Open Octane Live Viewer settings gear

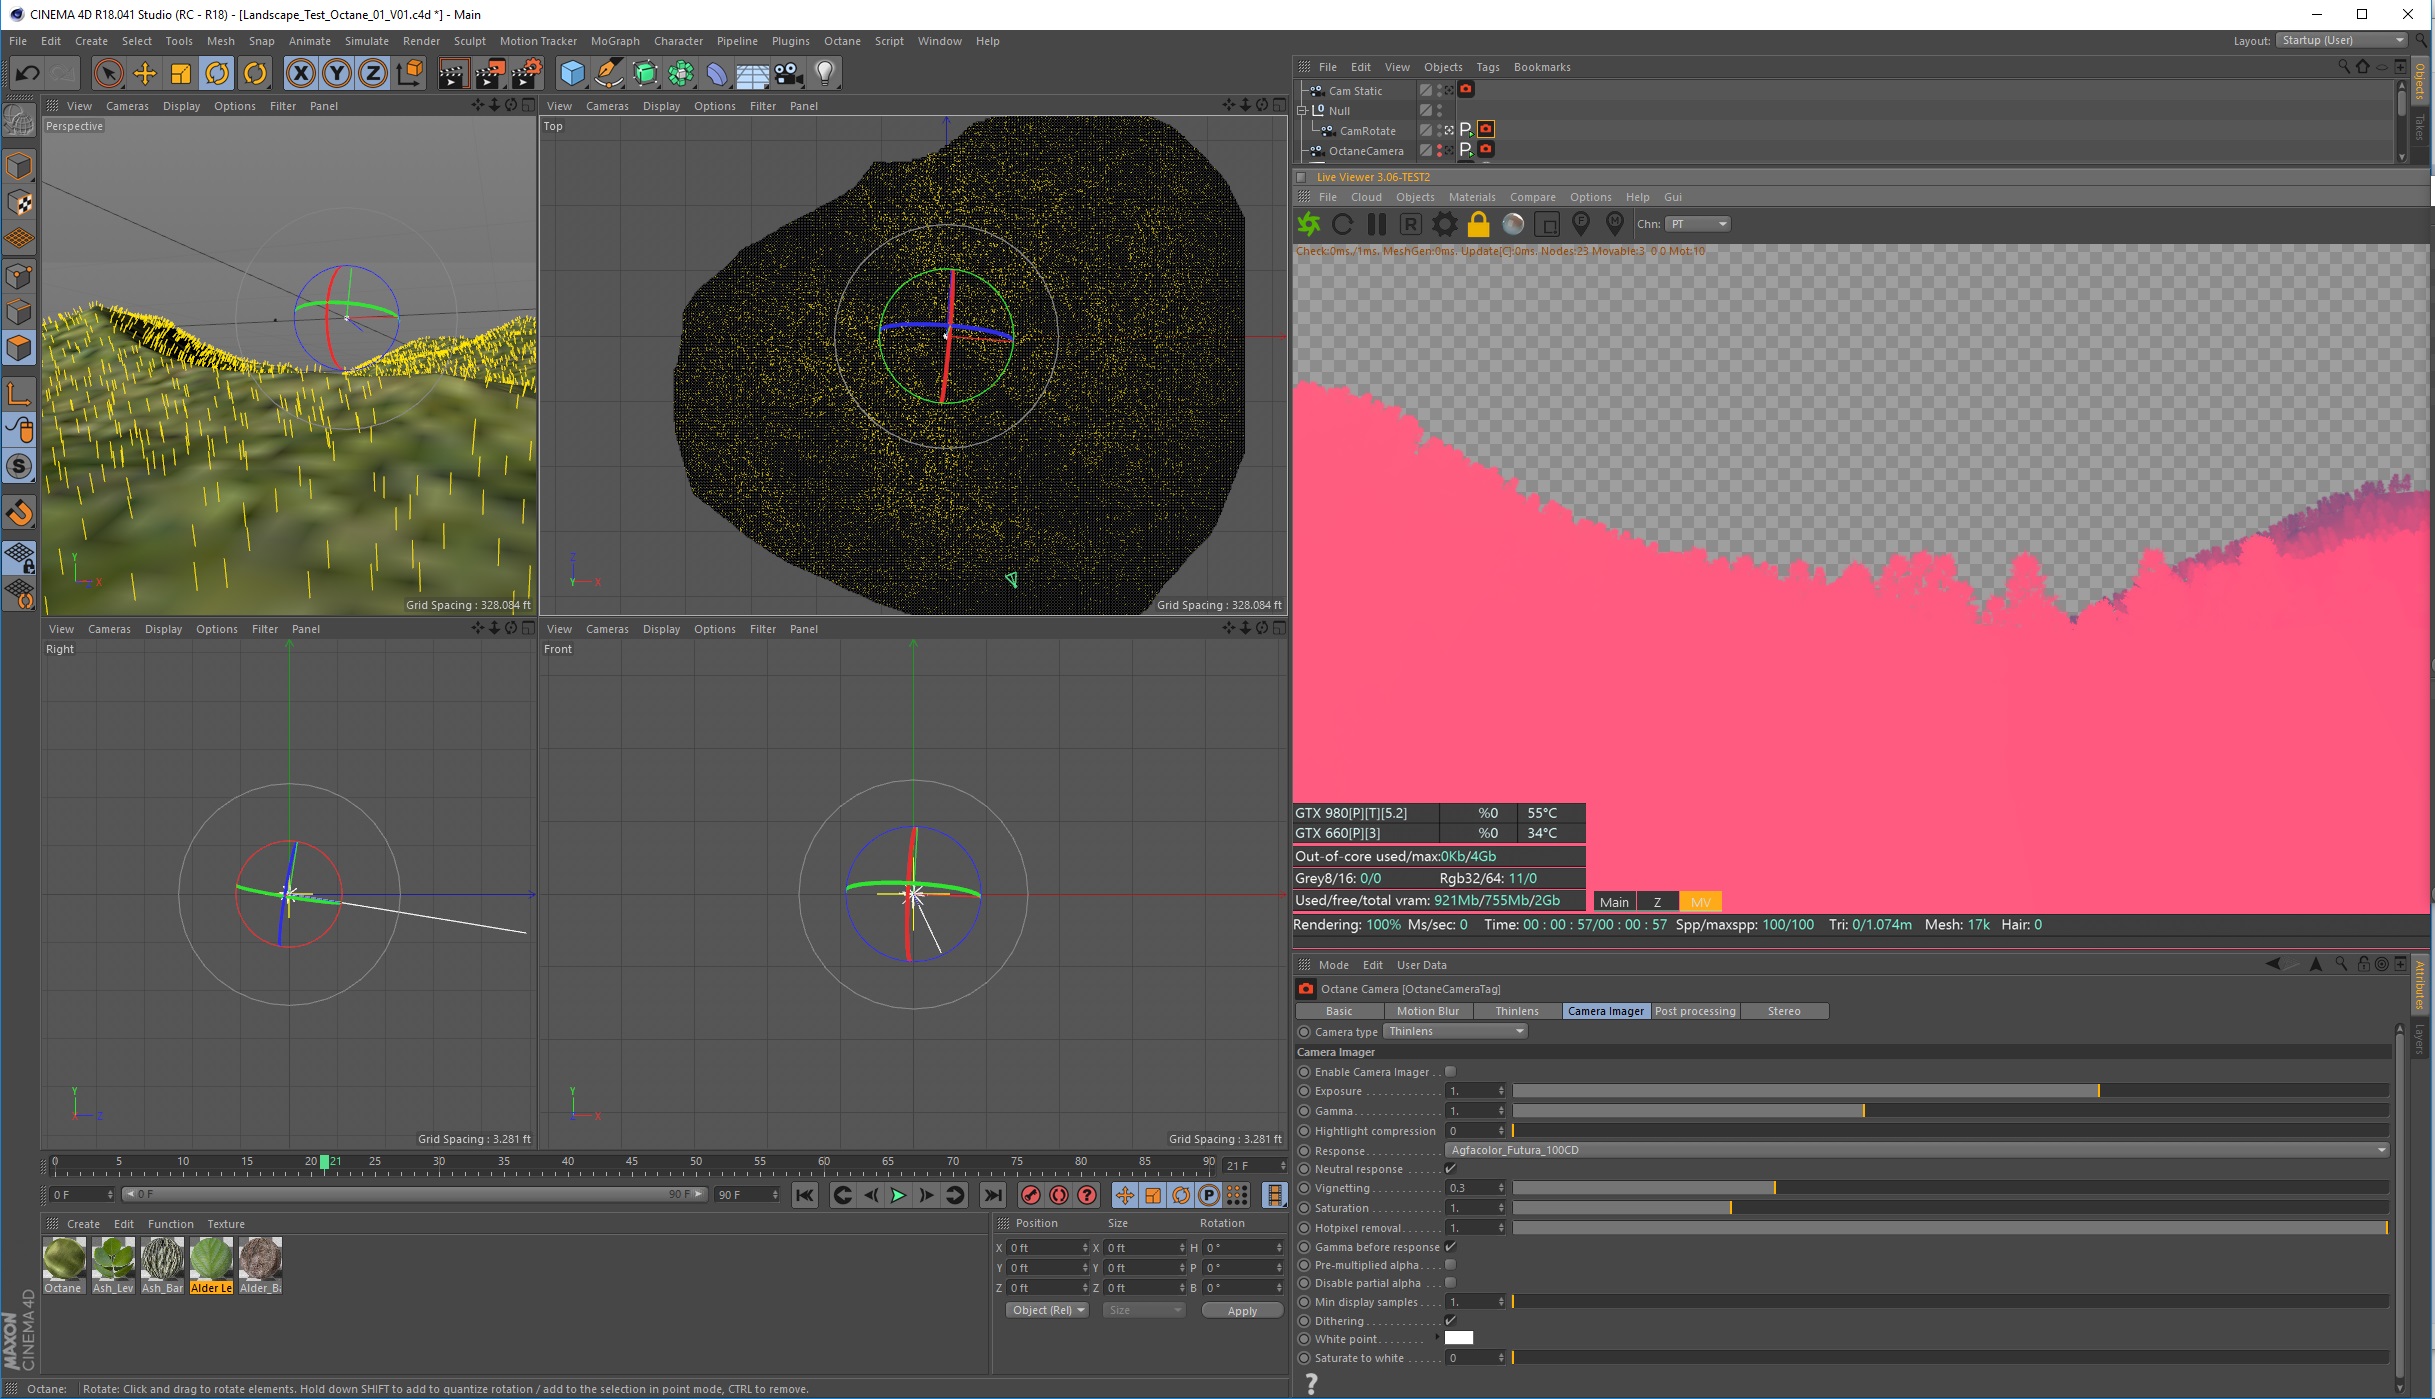(x=1444, y=224)
